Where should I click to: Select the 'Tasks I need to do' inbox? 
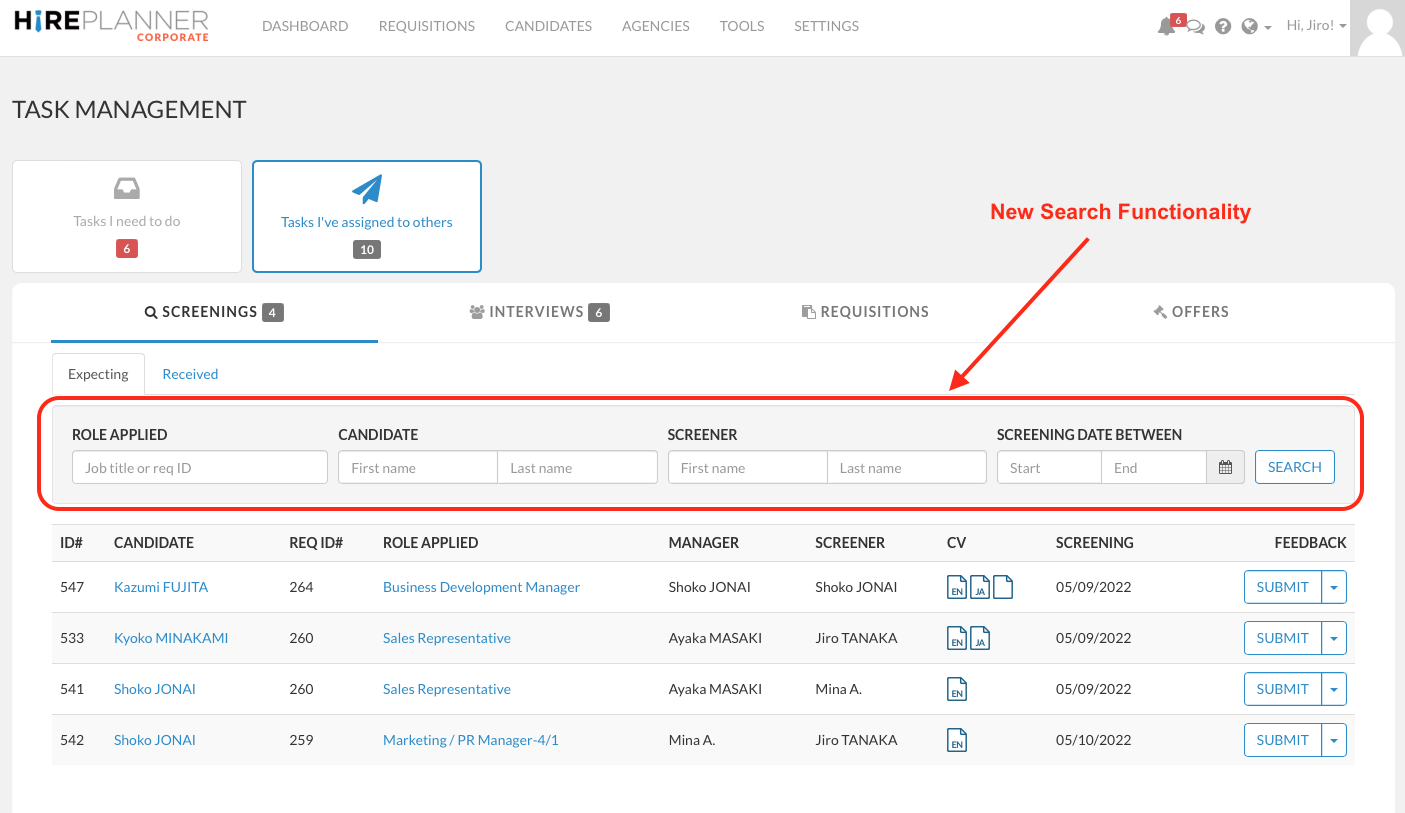pyautogui.click(x=126, y=216)
